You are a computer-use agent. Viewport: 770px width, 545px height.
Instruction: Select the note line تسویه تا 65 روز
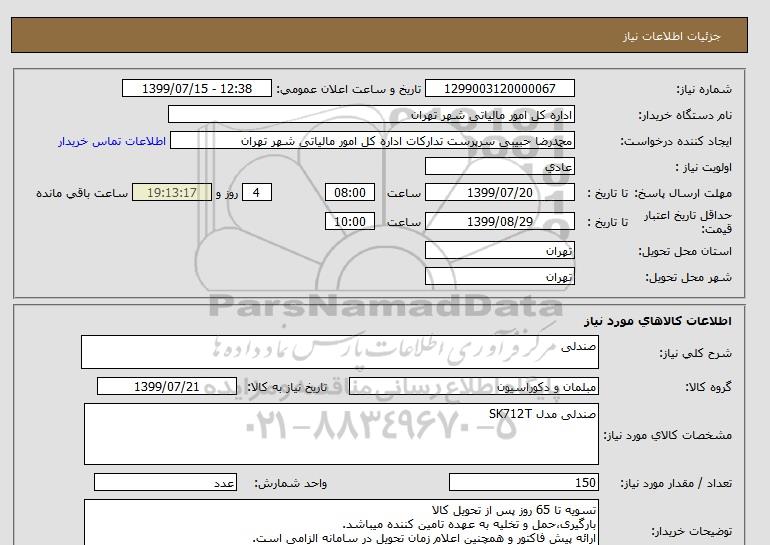(x=514, y=510)
